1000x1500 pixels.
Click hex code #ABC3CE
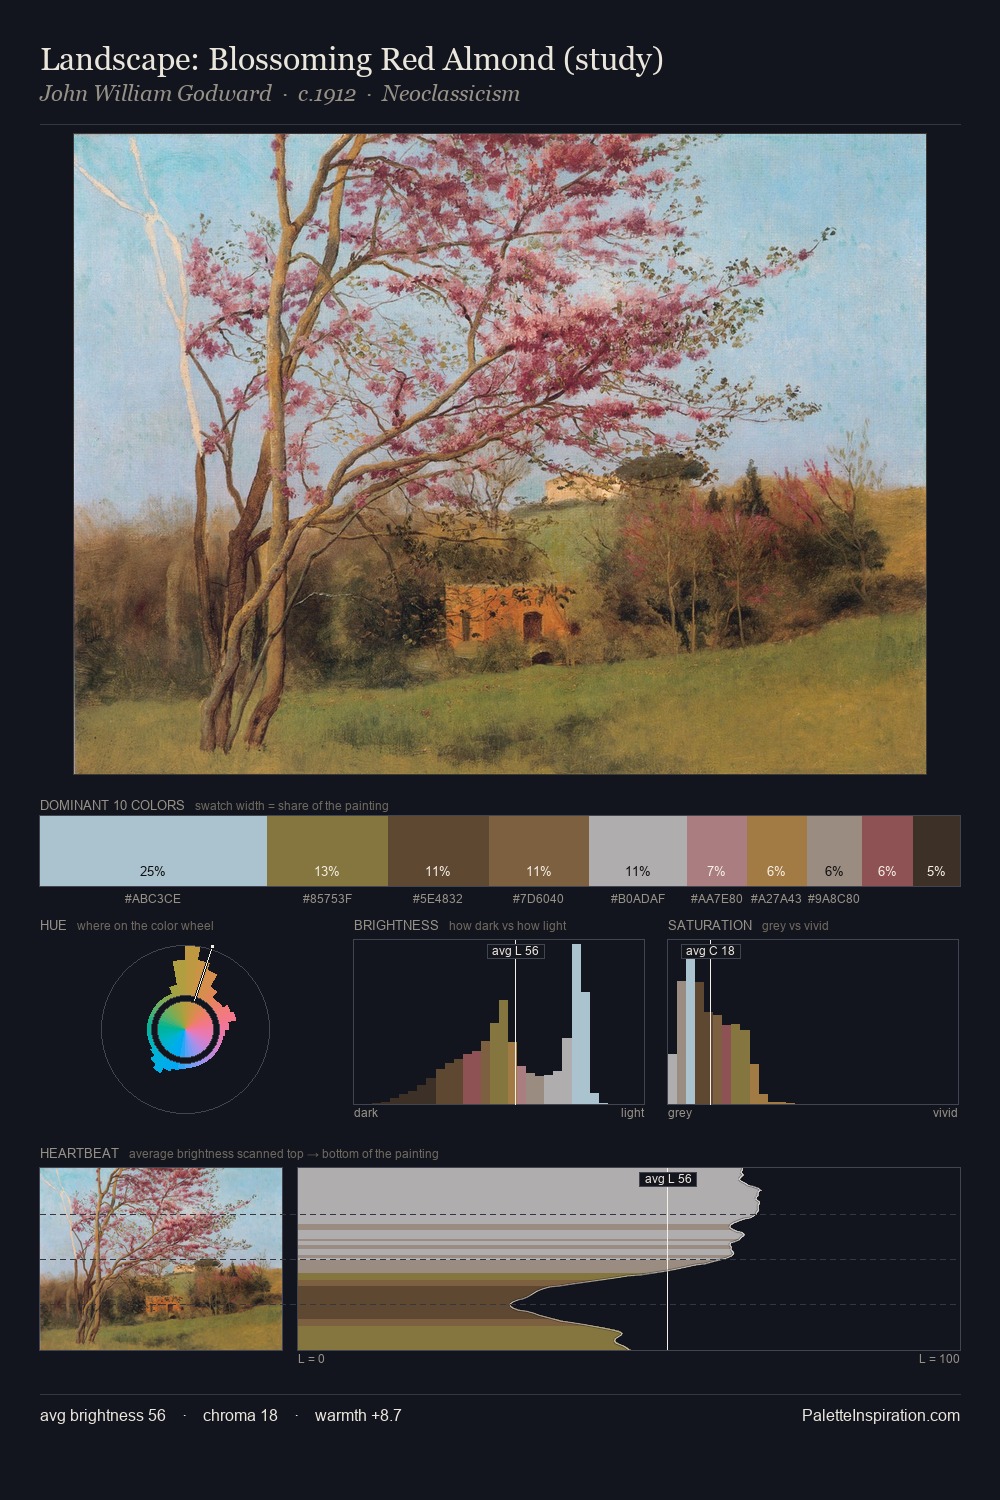(x=153, y=899)
